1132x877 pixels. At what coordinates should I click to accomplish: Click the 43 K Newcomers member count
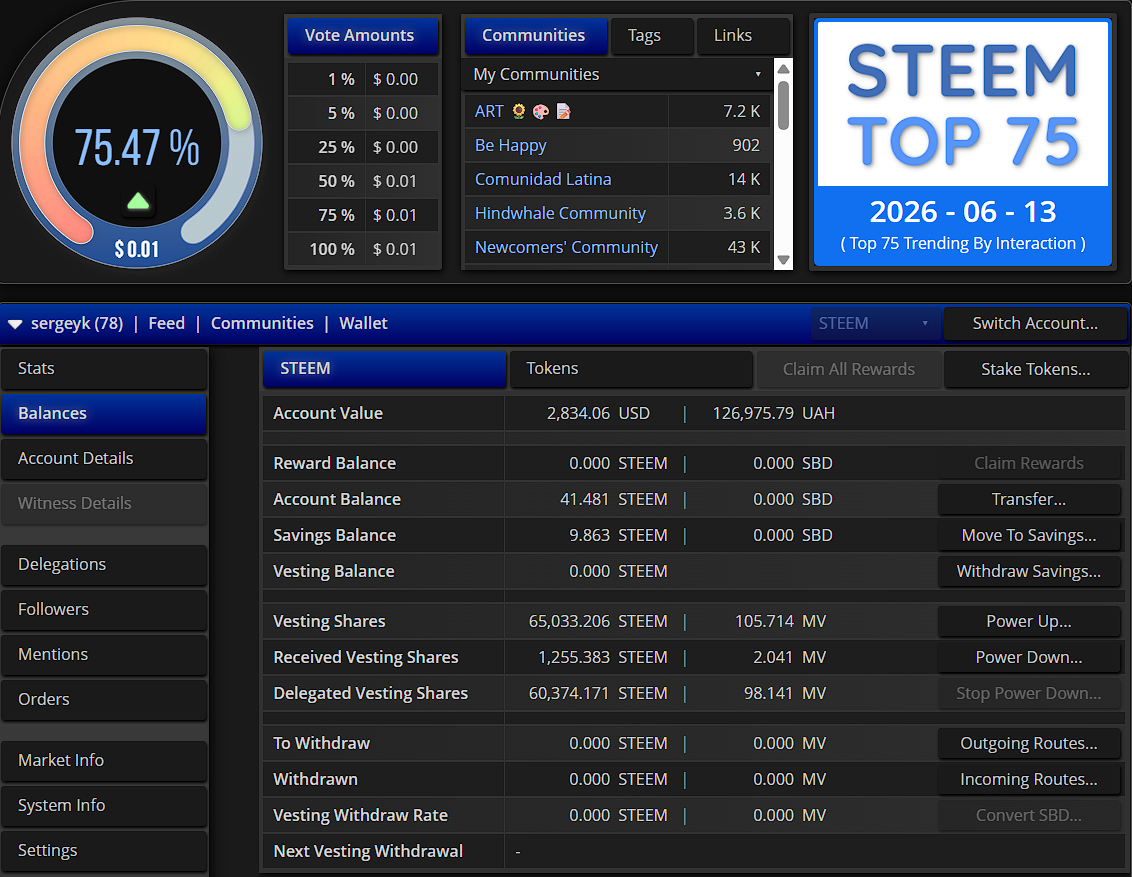click(x=744, y=247)
